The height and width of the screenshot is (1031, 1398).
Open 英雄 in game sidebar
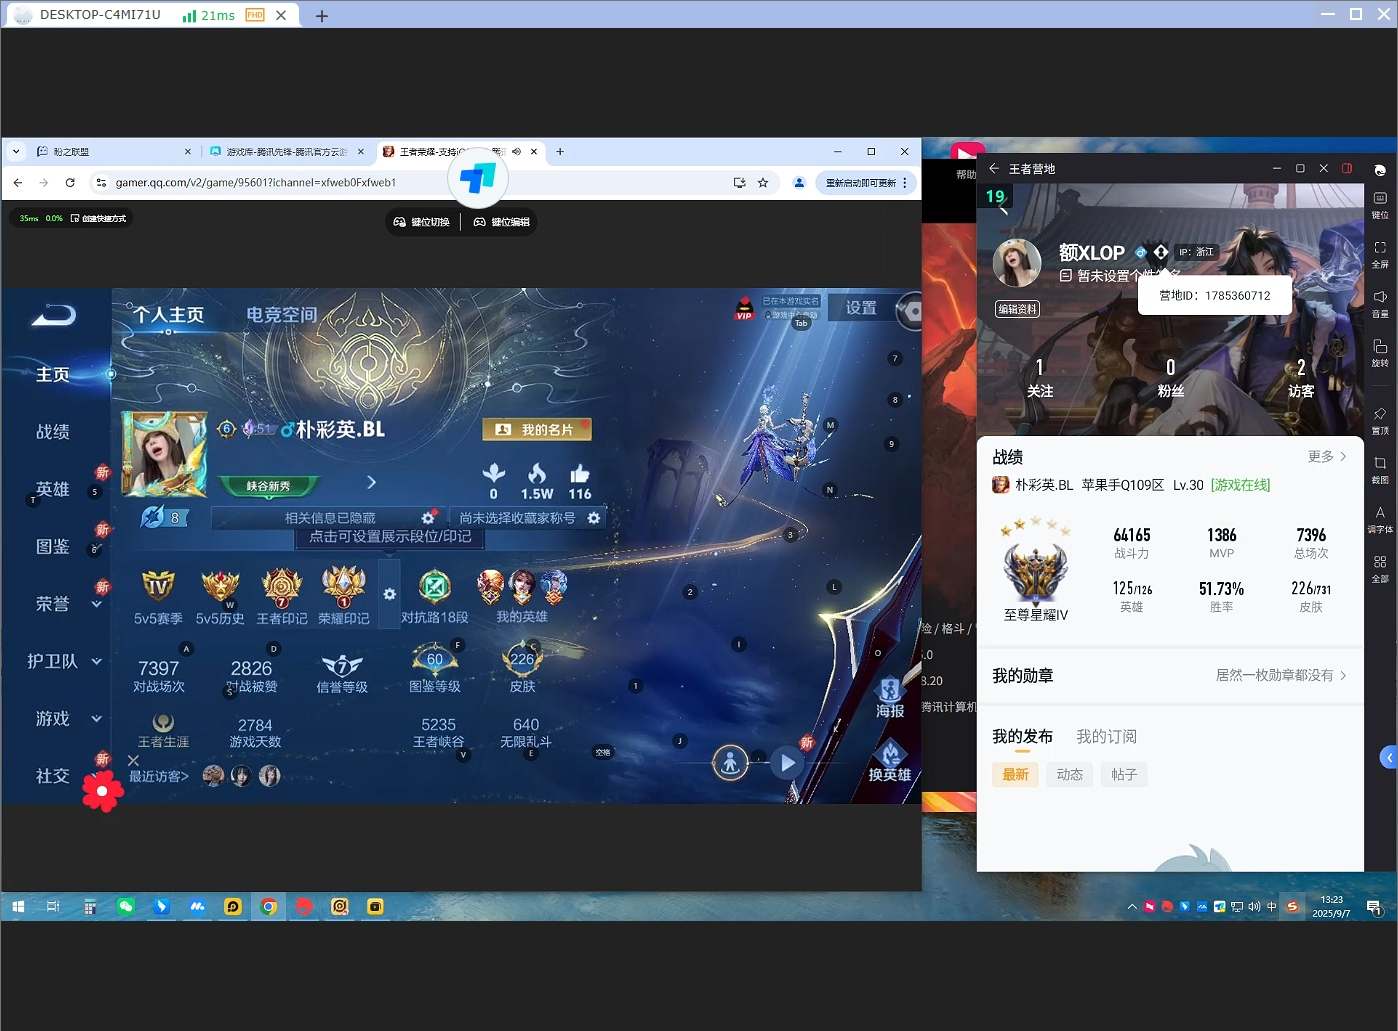pos(53,489)
